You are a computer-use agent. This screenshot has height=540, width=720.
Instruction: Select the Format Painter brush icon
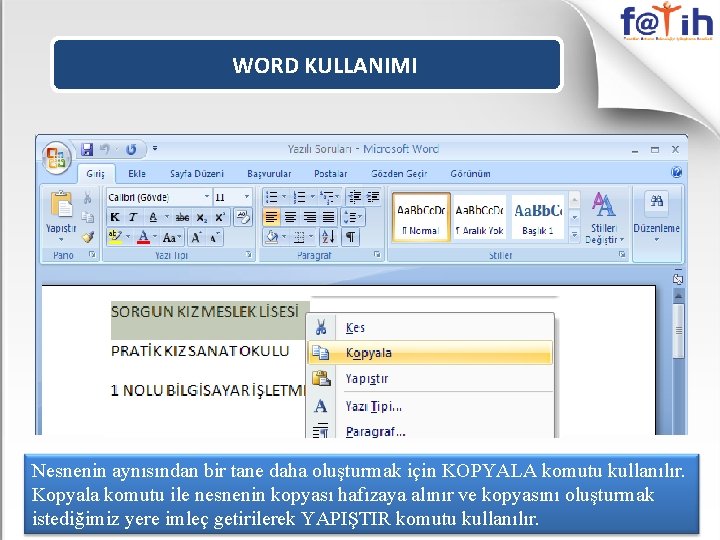coord(87,236)
